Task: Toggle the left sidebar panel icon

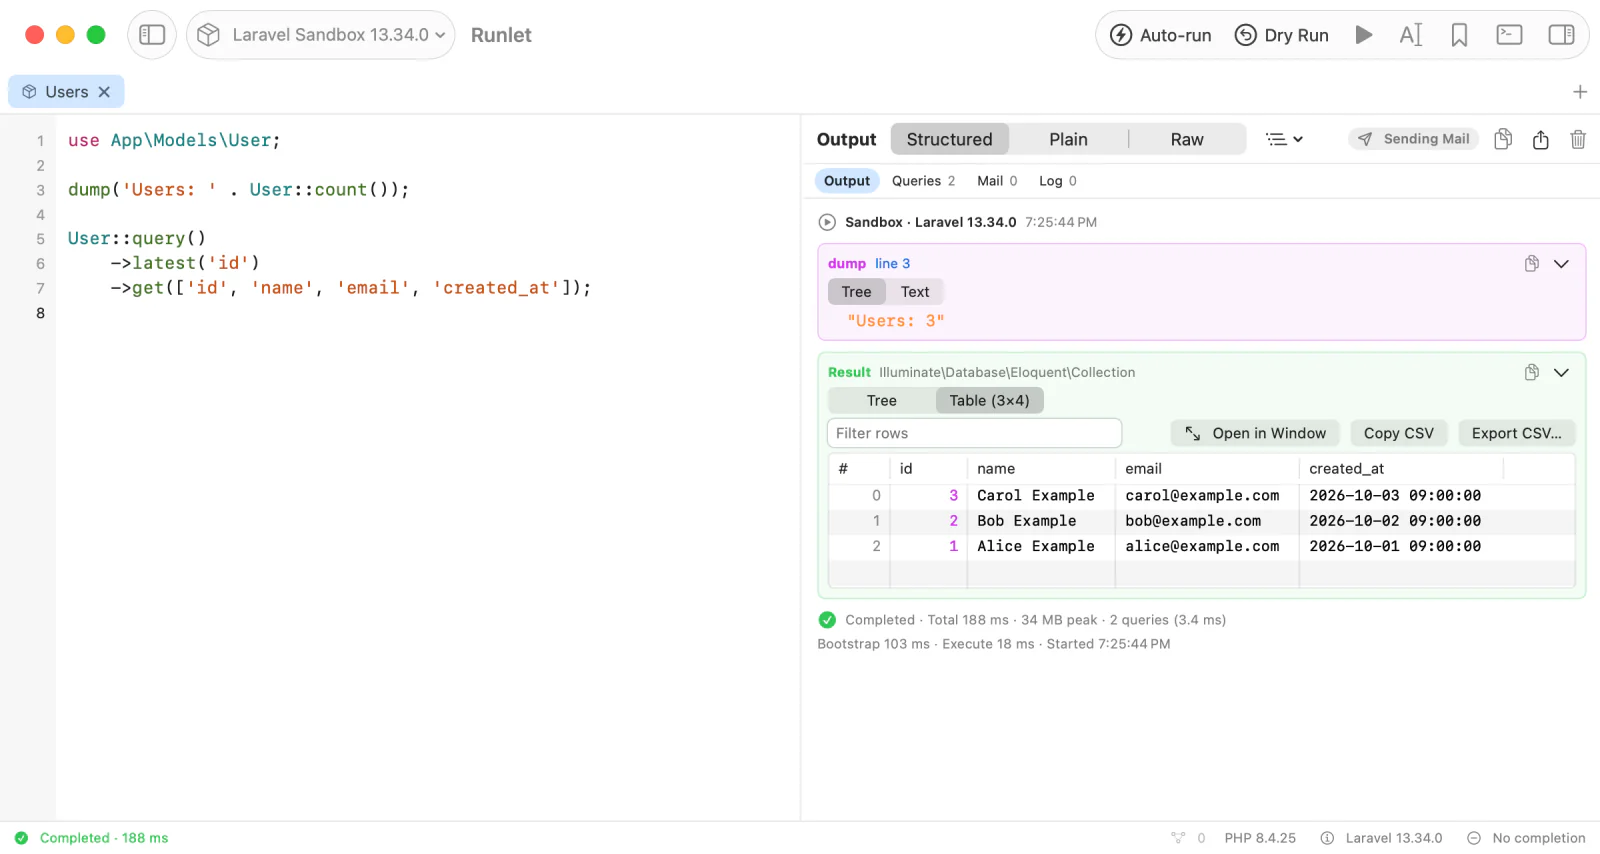Action: pyautogui.click(x=152, y=35)
